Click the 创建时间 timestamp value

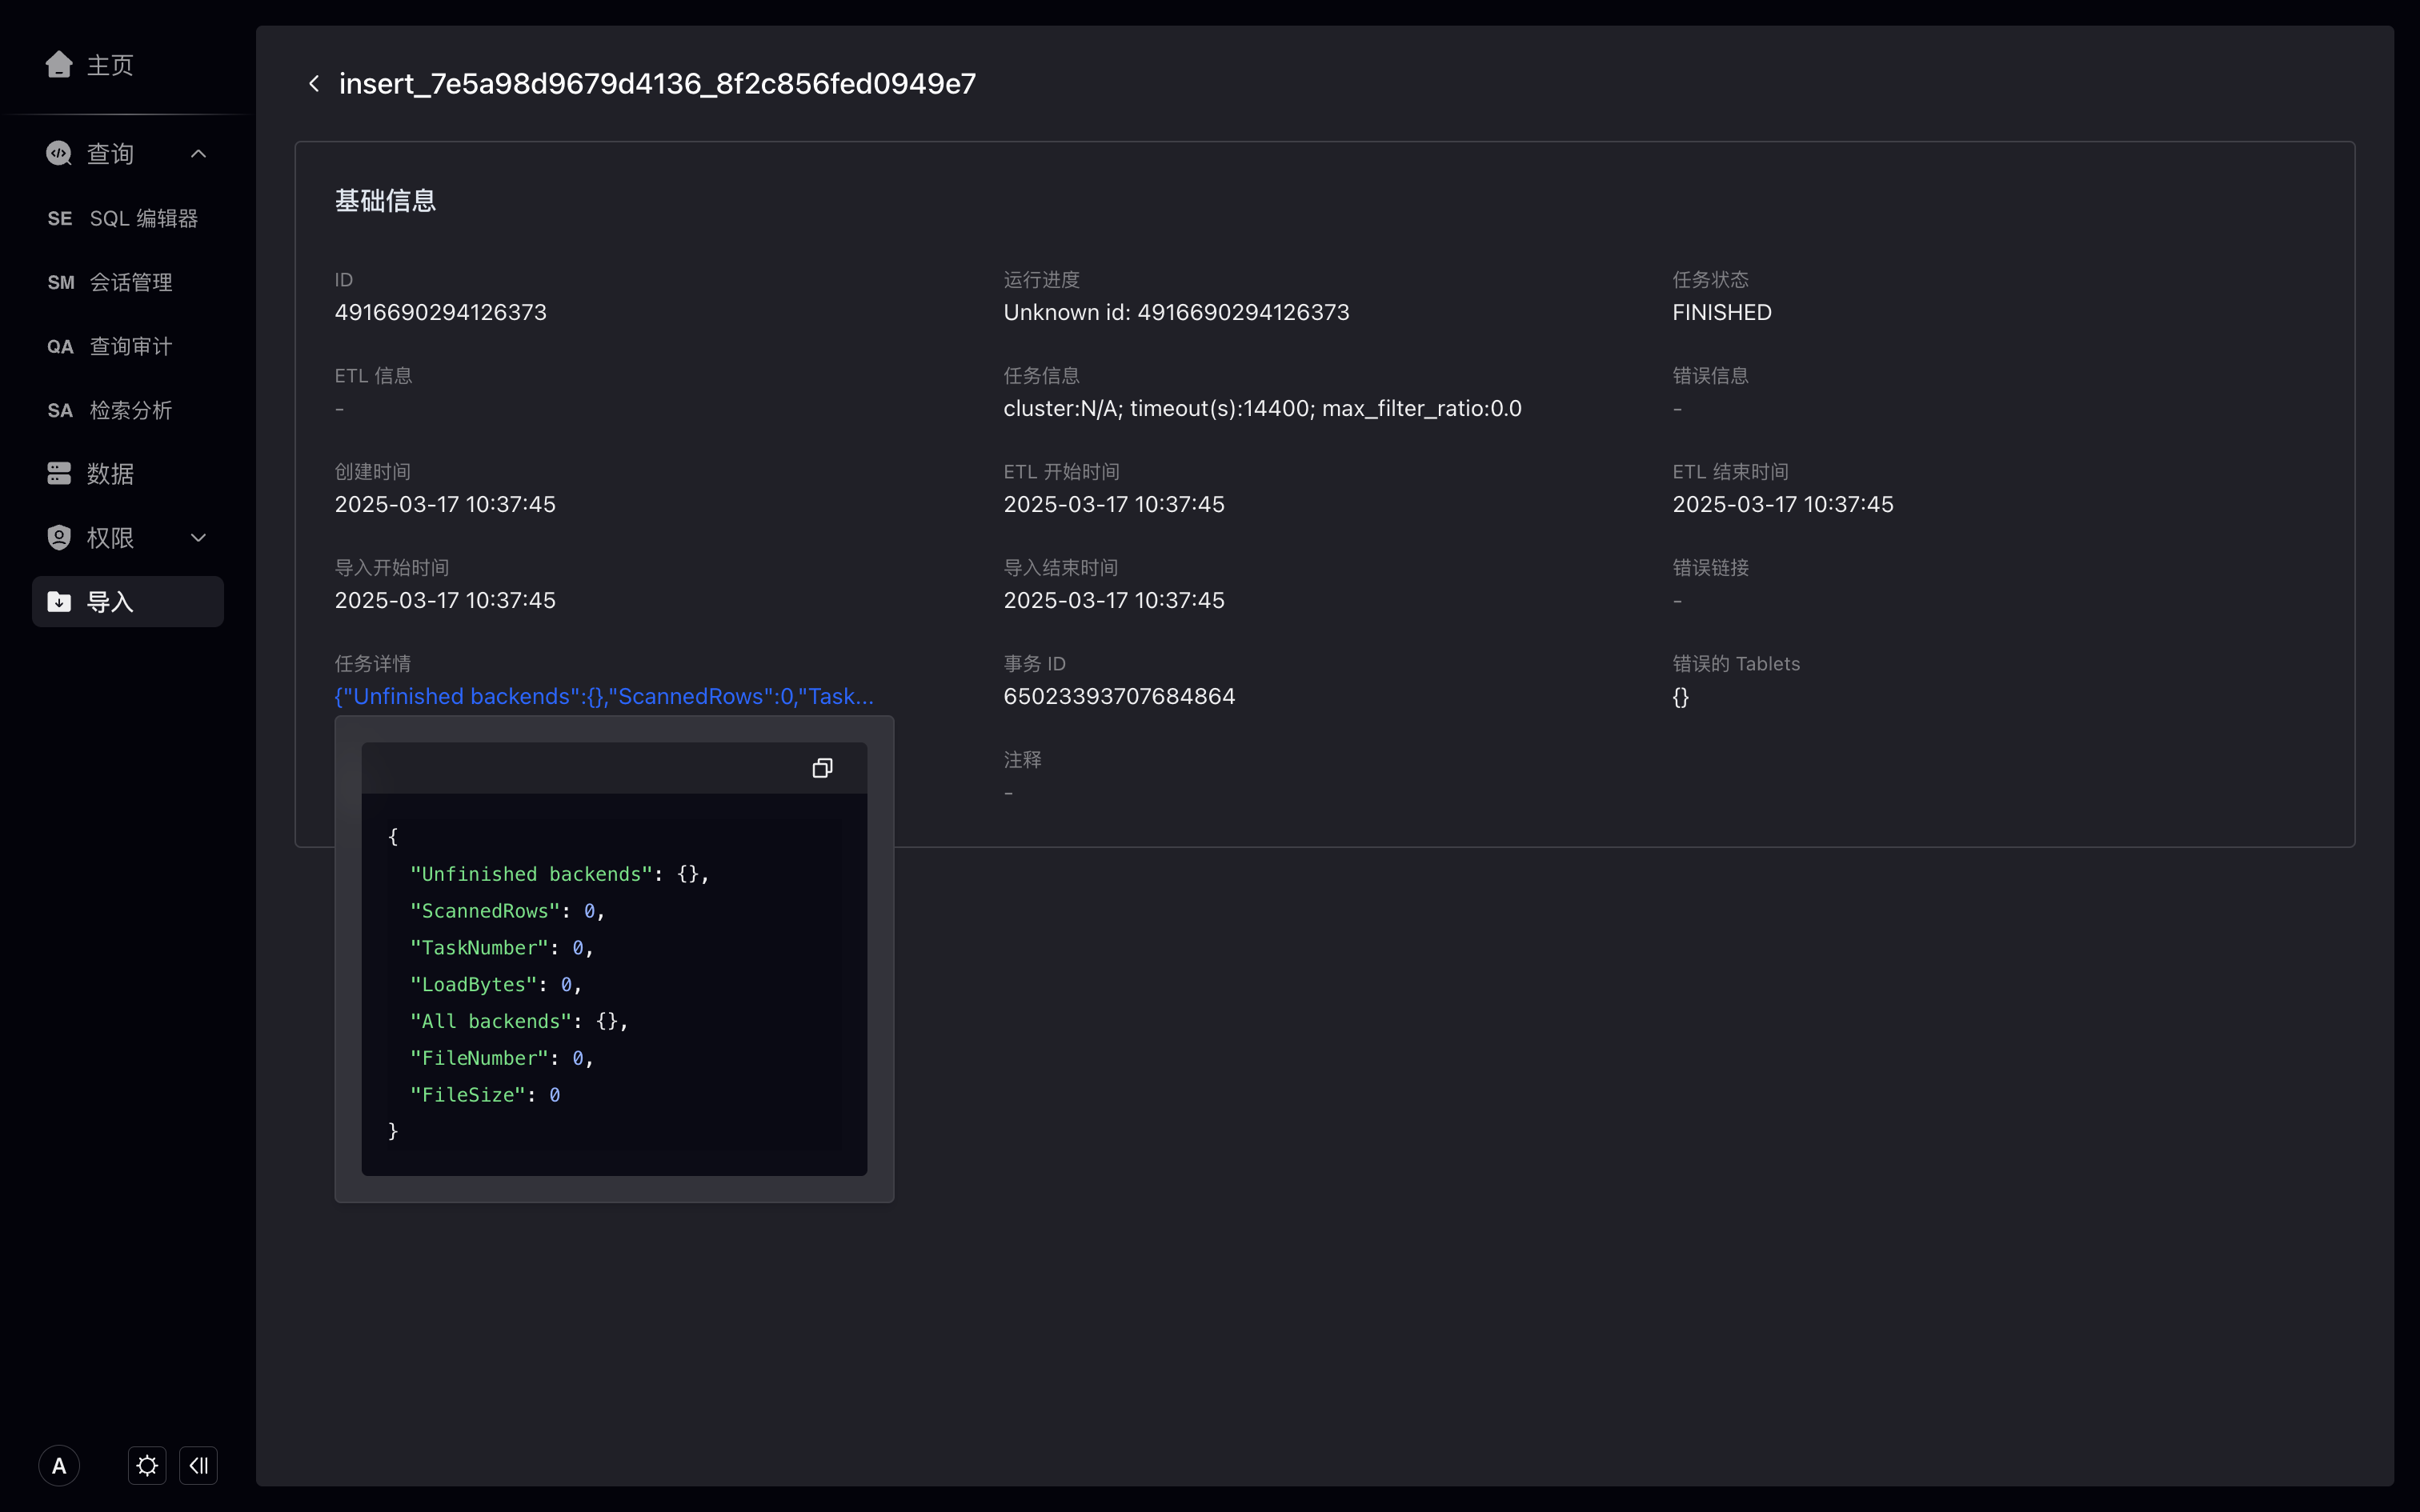pos(445,504)
